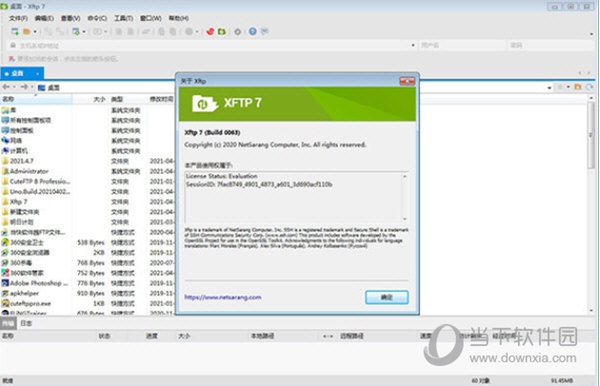This screenshot has height=386, width=600.
Task: Sort files by the 类型 column header
Action: (x=128, y=99)
